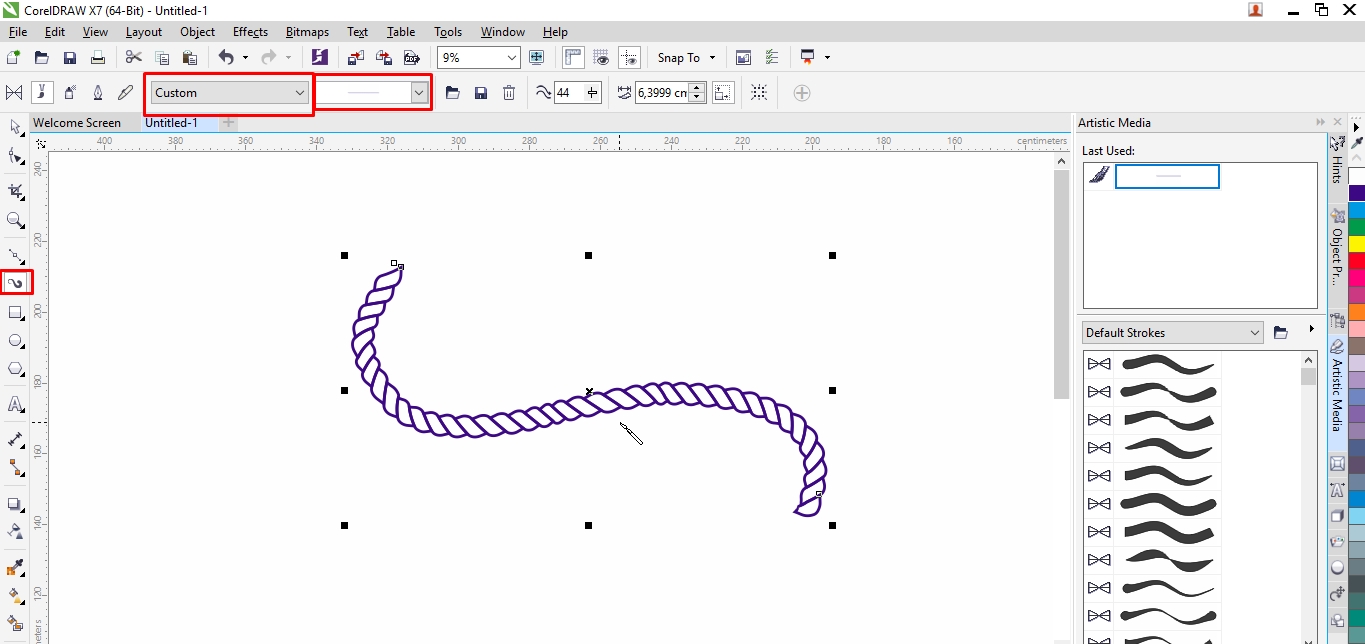
Task: Click the freehand smoothing value field
Action: (x=570, y=93)
